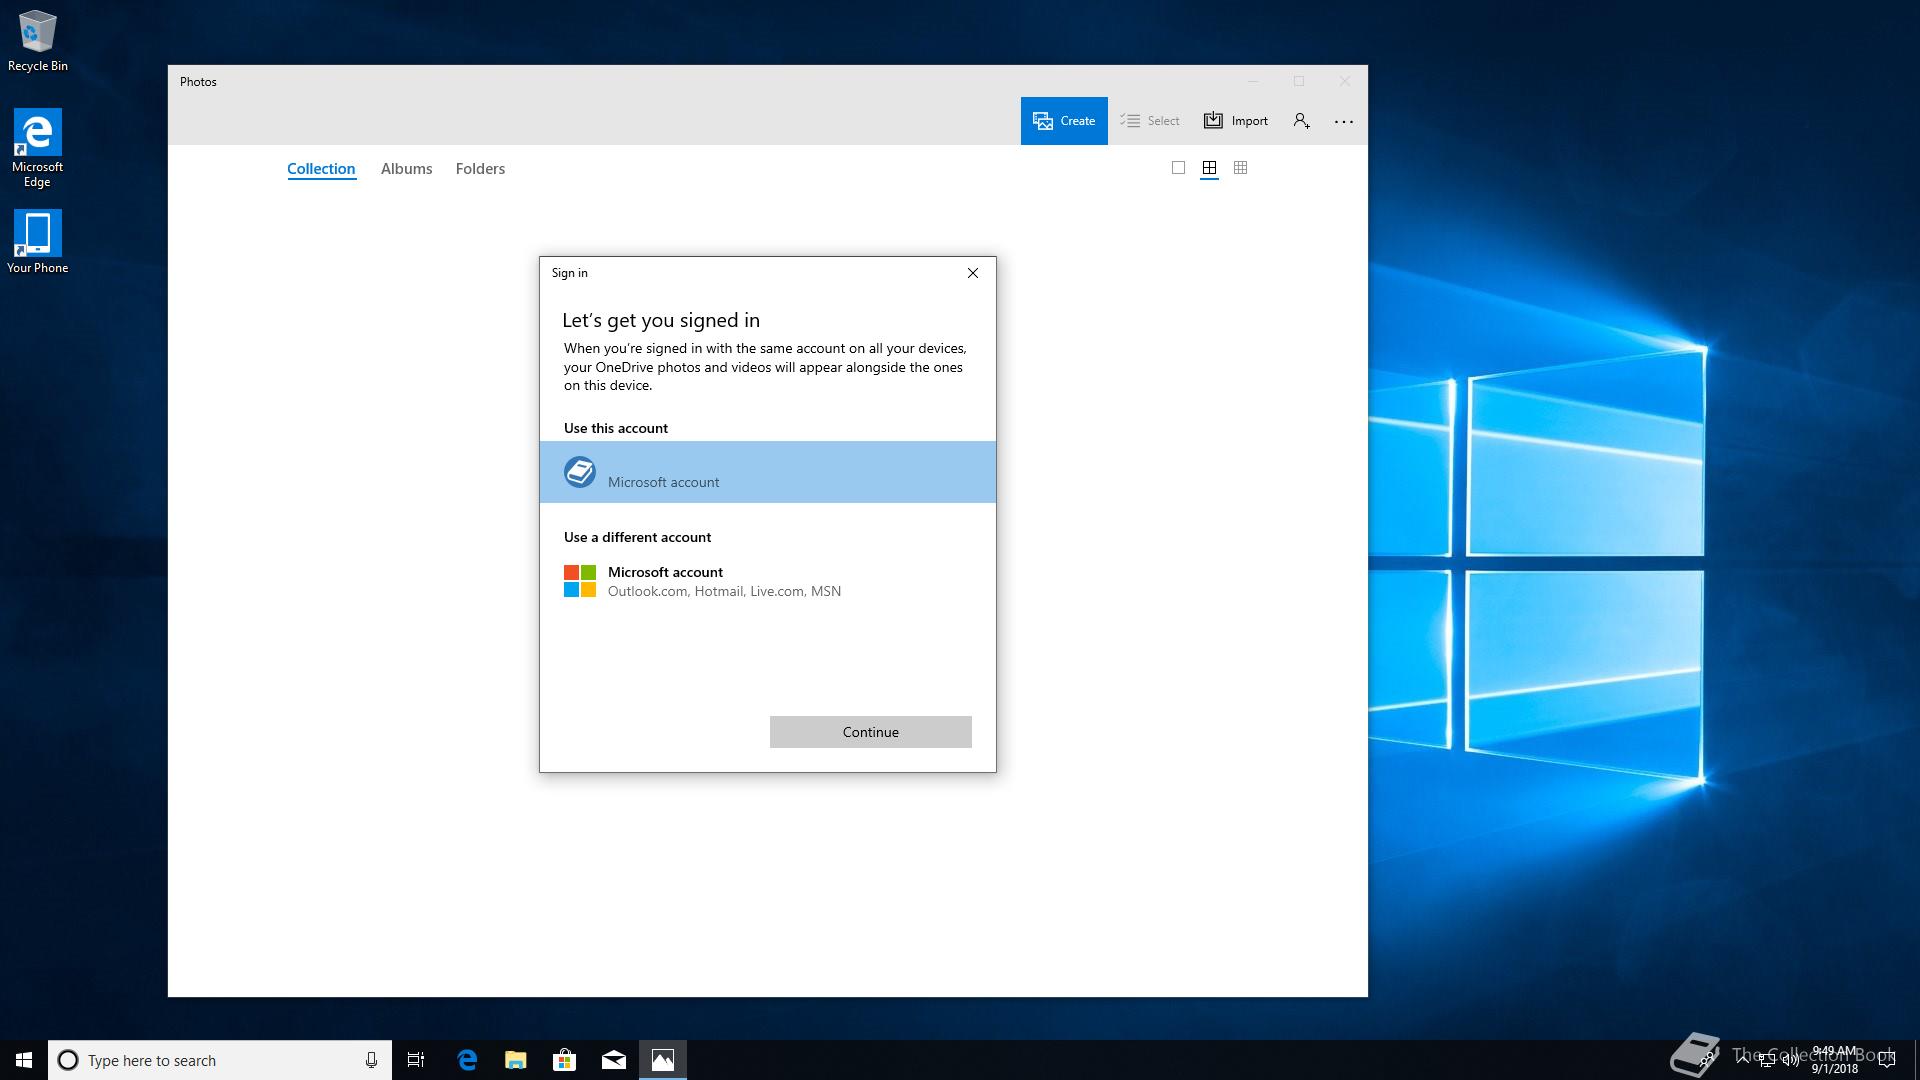The width and height of the screenshot is (1920, 1080).
Task: Open the See more ellipsis menu
Action: pyautogui.click(x=1344, y=121)
